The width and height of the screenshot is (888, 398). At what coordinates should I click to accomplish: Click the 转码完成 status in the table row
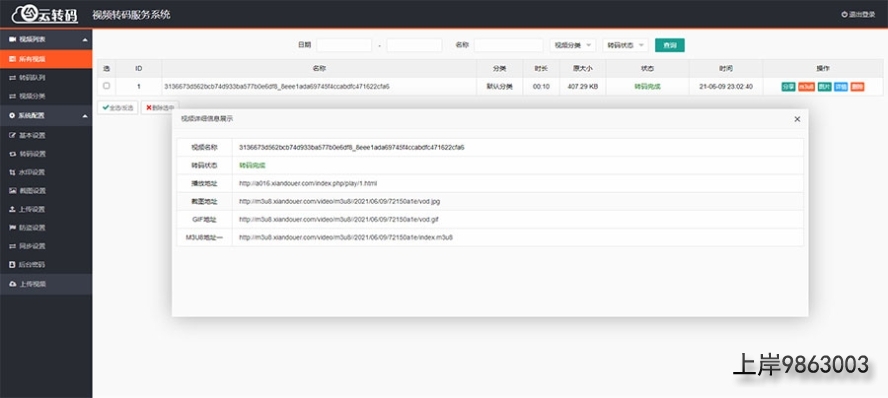647,87
